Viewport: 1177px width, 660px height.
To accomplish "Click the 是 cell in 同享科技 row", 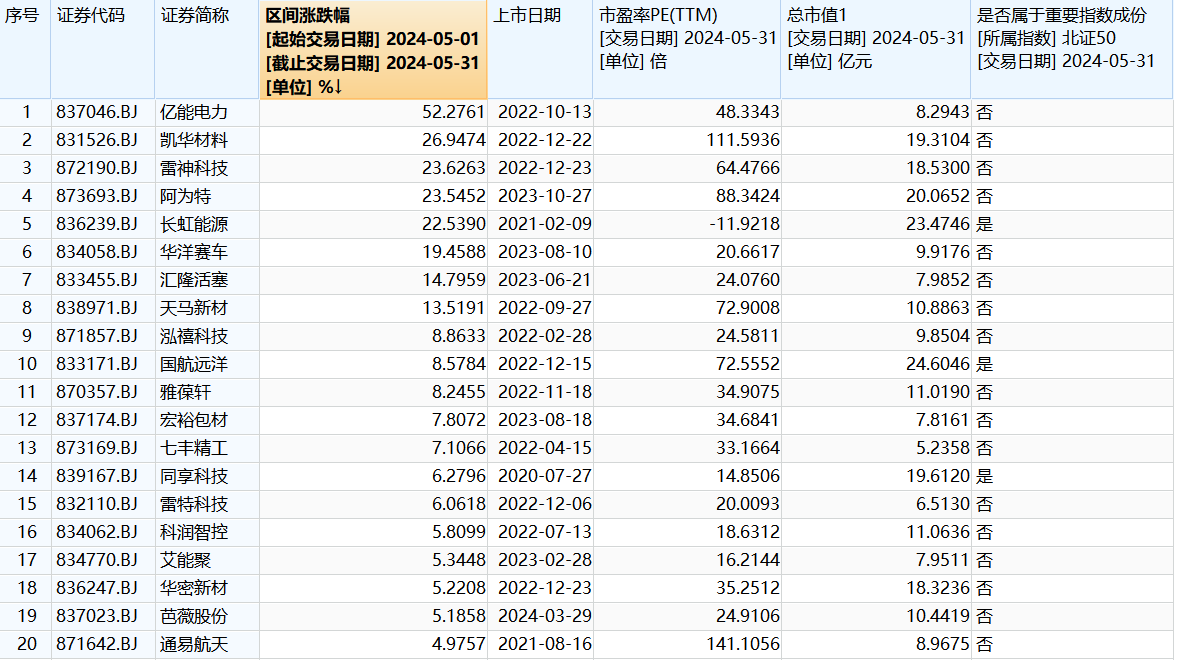I will click(x=984, y=476).
